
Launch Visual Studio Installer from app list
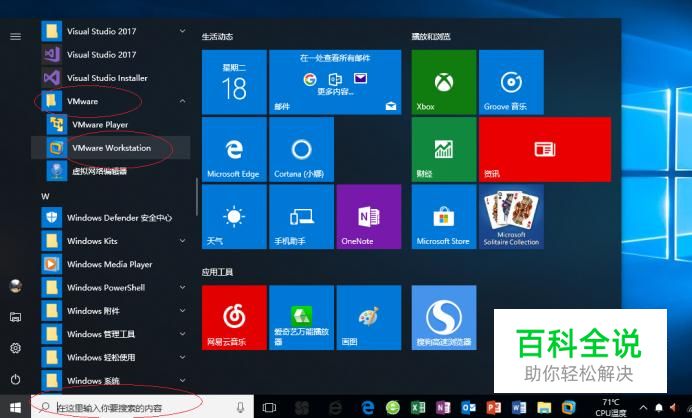(110, 78)
